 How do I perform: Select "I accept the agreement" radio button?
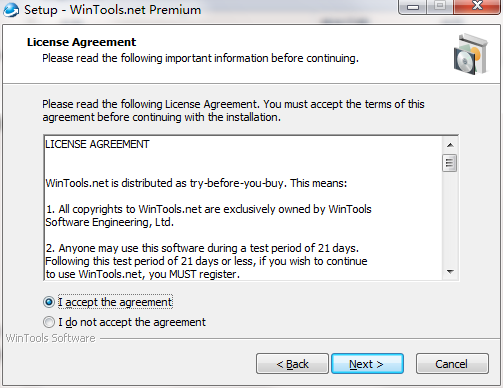(49, 302)
